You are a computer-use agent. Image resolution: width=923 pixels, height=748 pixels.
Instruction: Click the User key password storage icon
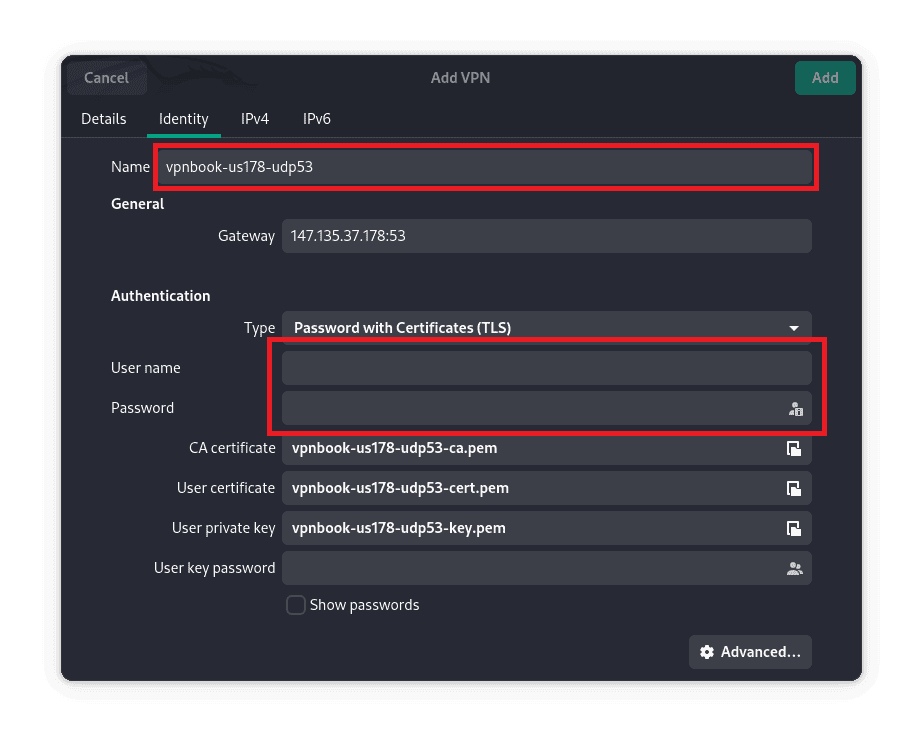795,569
